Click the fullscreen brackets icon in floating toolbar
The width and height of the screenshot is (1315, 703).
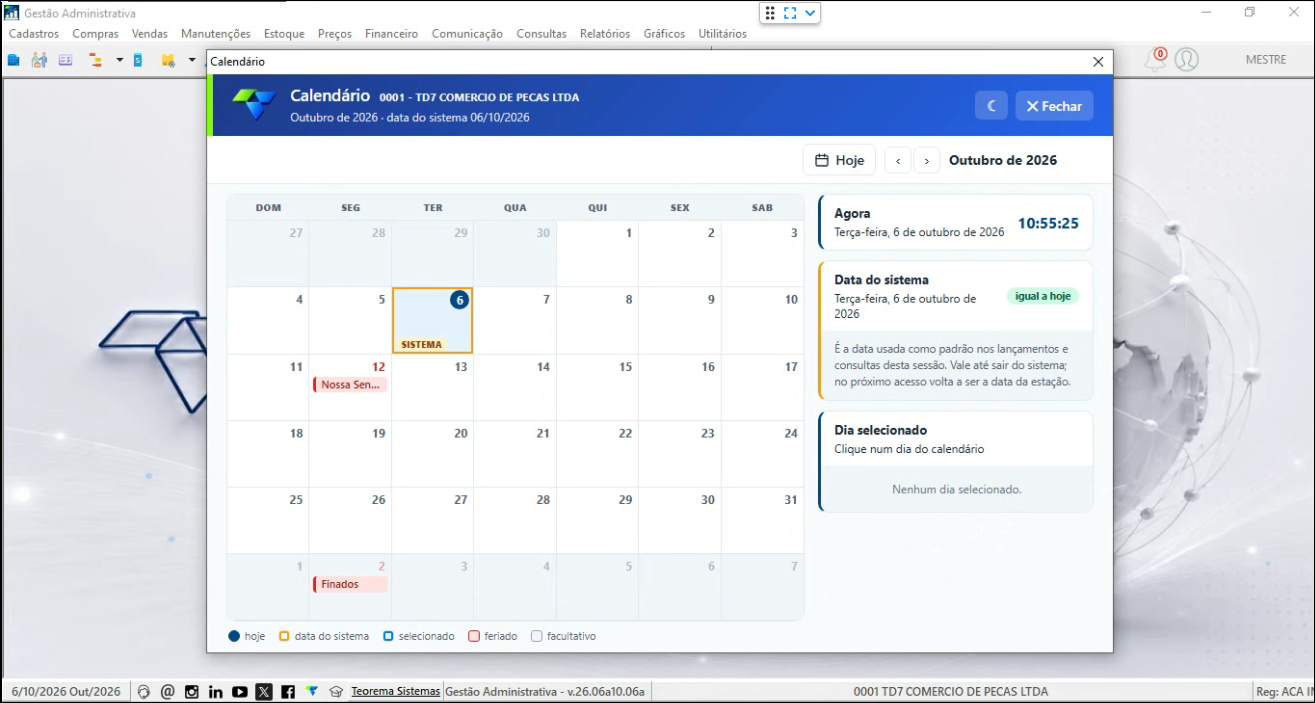click(790, 13)
